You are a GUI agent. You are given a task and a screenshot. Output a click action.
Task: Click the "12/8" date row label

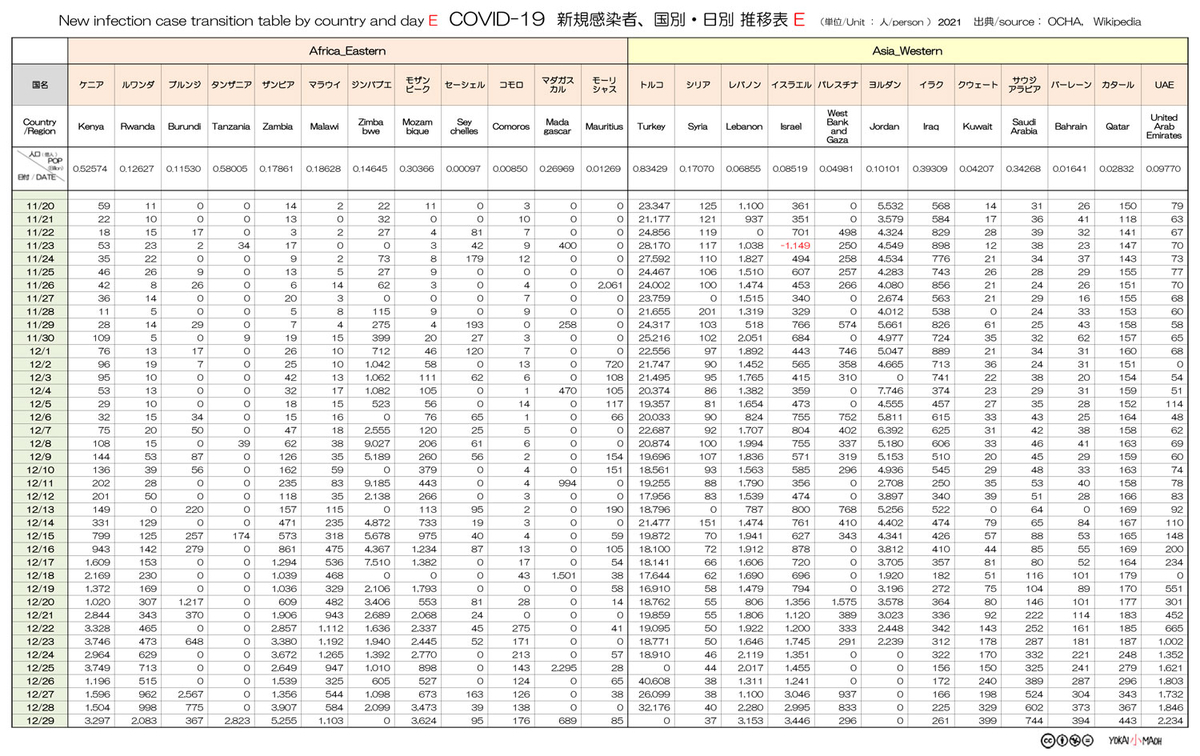(x=39, y=442)
